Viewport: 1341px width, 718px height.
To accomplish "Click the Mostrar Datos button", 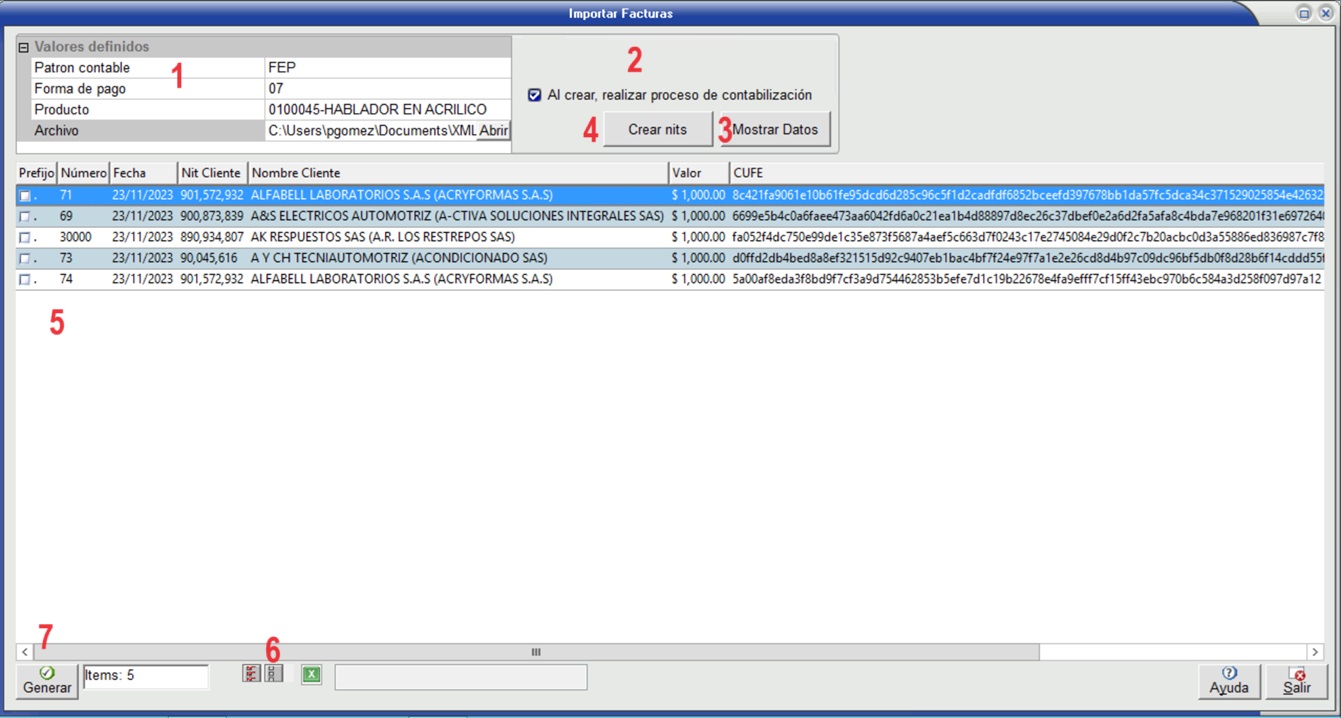I will point(775,130).
